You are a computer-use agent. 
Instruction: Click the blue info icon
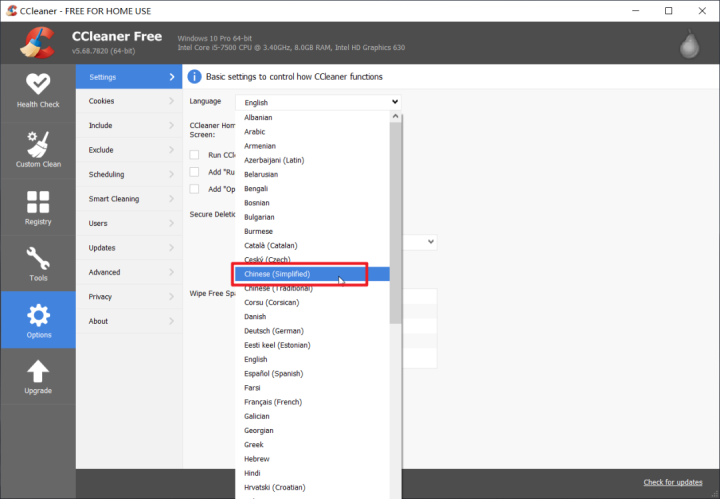pyautogui.click(x=194, y=77)
